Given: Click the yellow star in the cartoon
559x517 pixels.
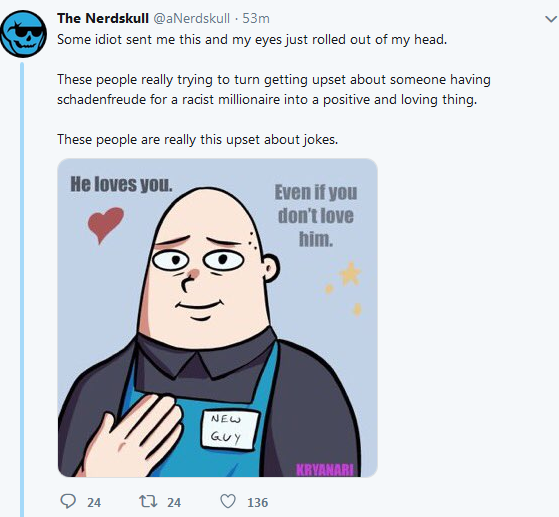Looking at the screenshot, I should coord(350,274).
